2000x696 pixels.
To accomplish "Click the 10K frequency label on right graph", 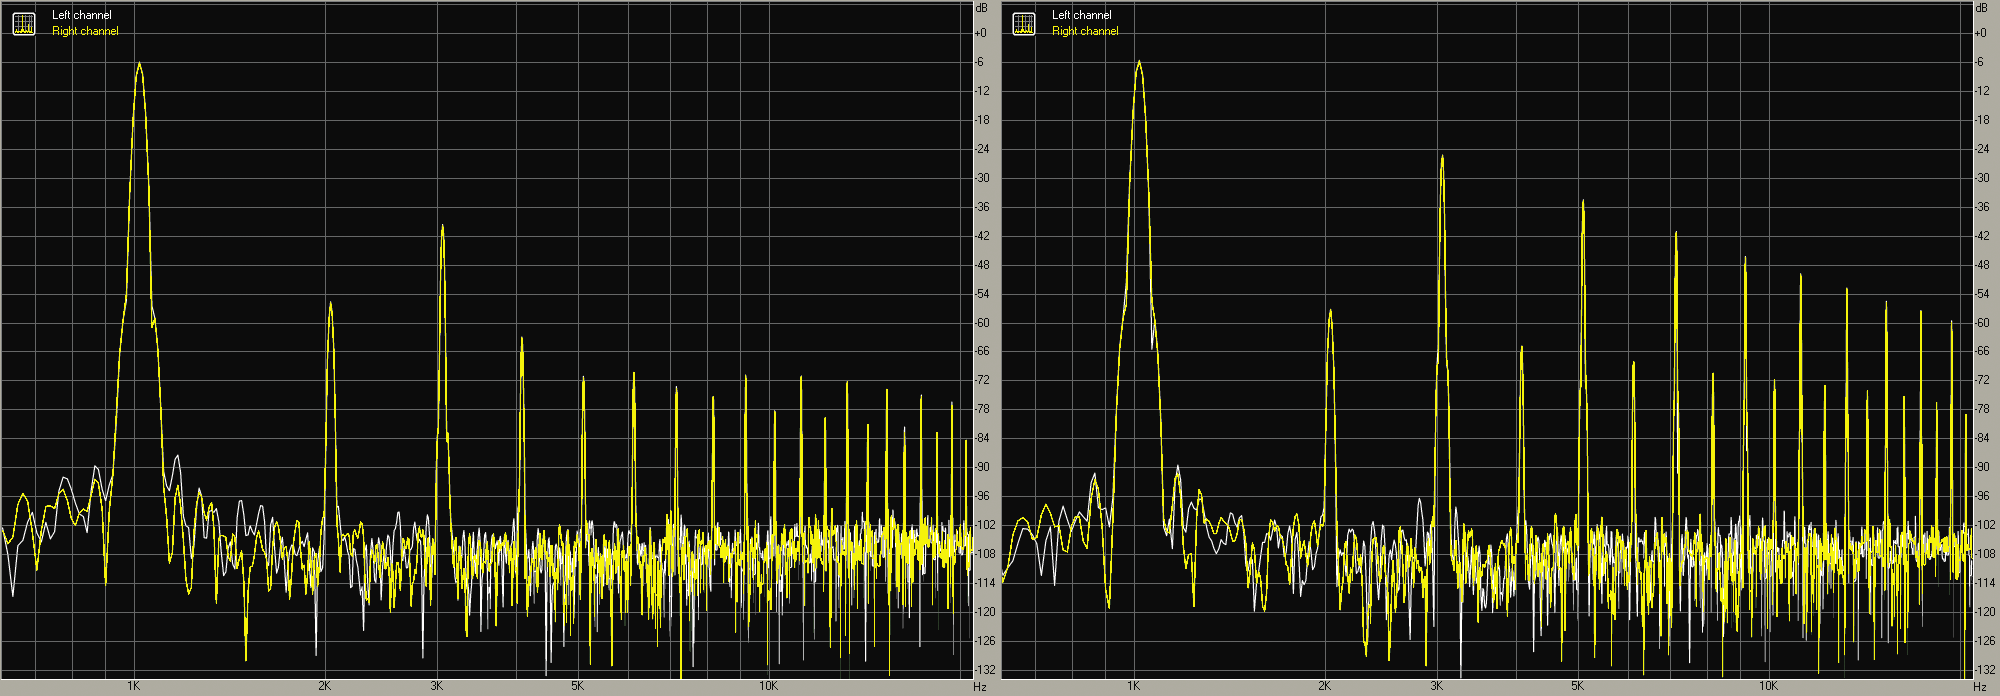I will tap(1768, 686).
